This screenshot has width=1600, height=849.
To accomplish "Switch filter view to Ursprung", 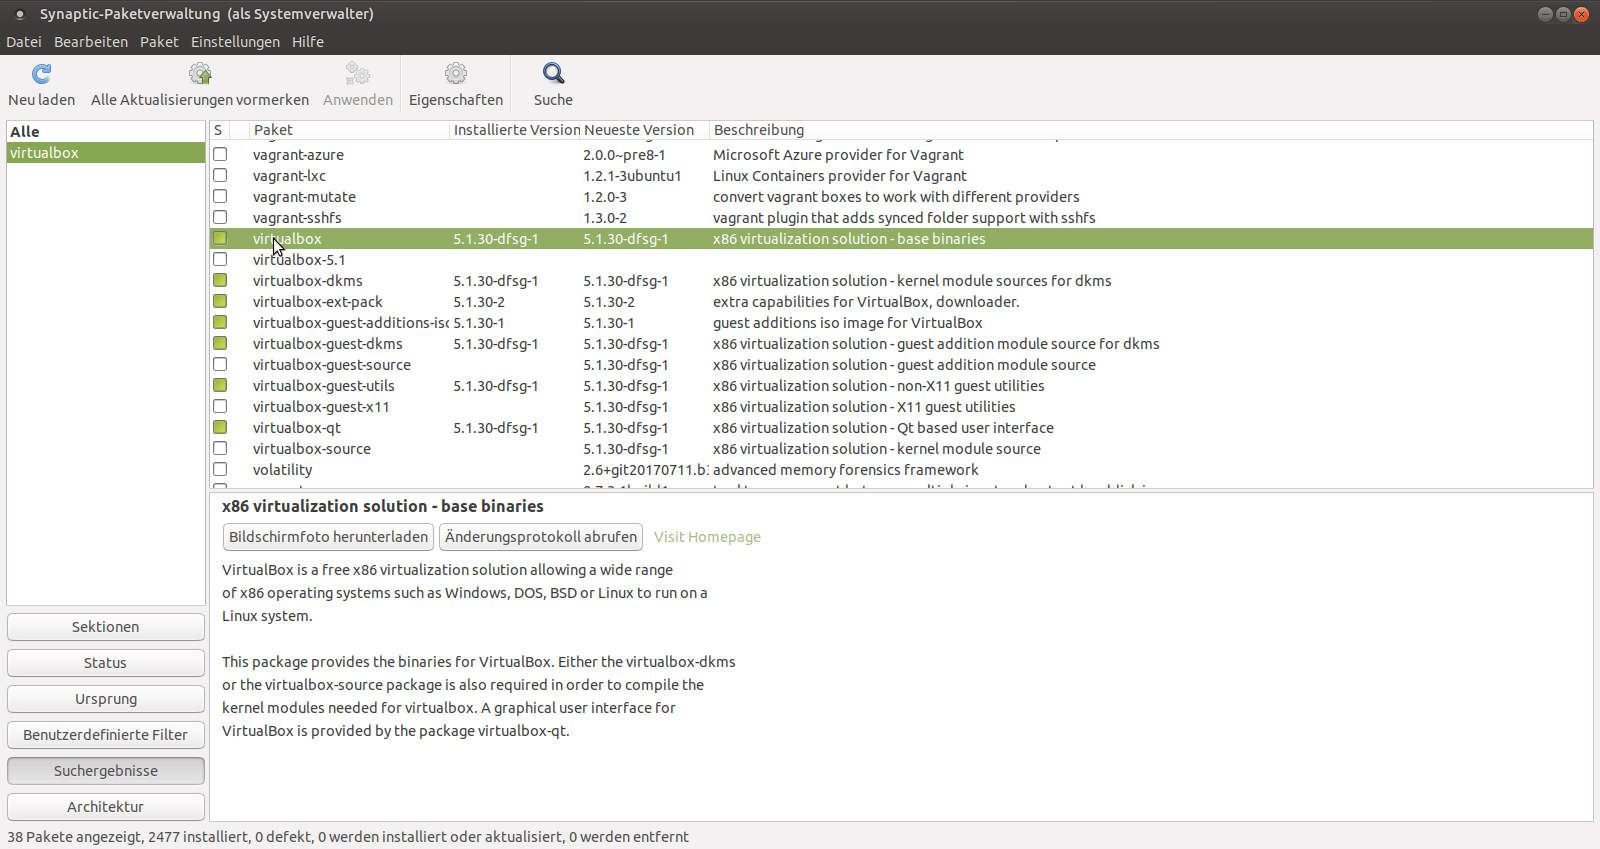I will coord(106,699).
